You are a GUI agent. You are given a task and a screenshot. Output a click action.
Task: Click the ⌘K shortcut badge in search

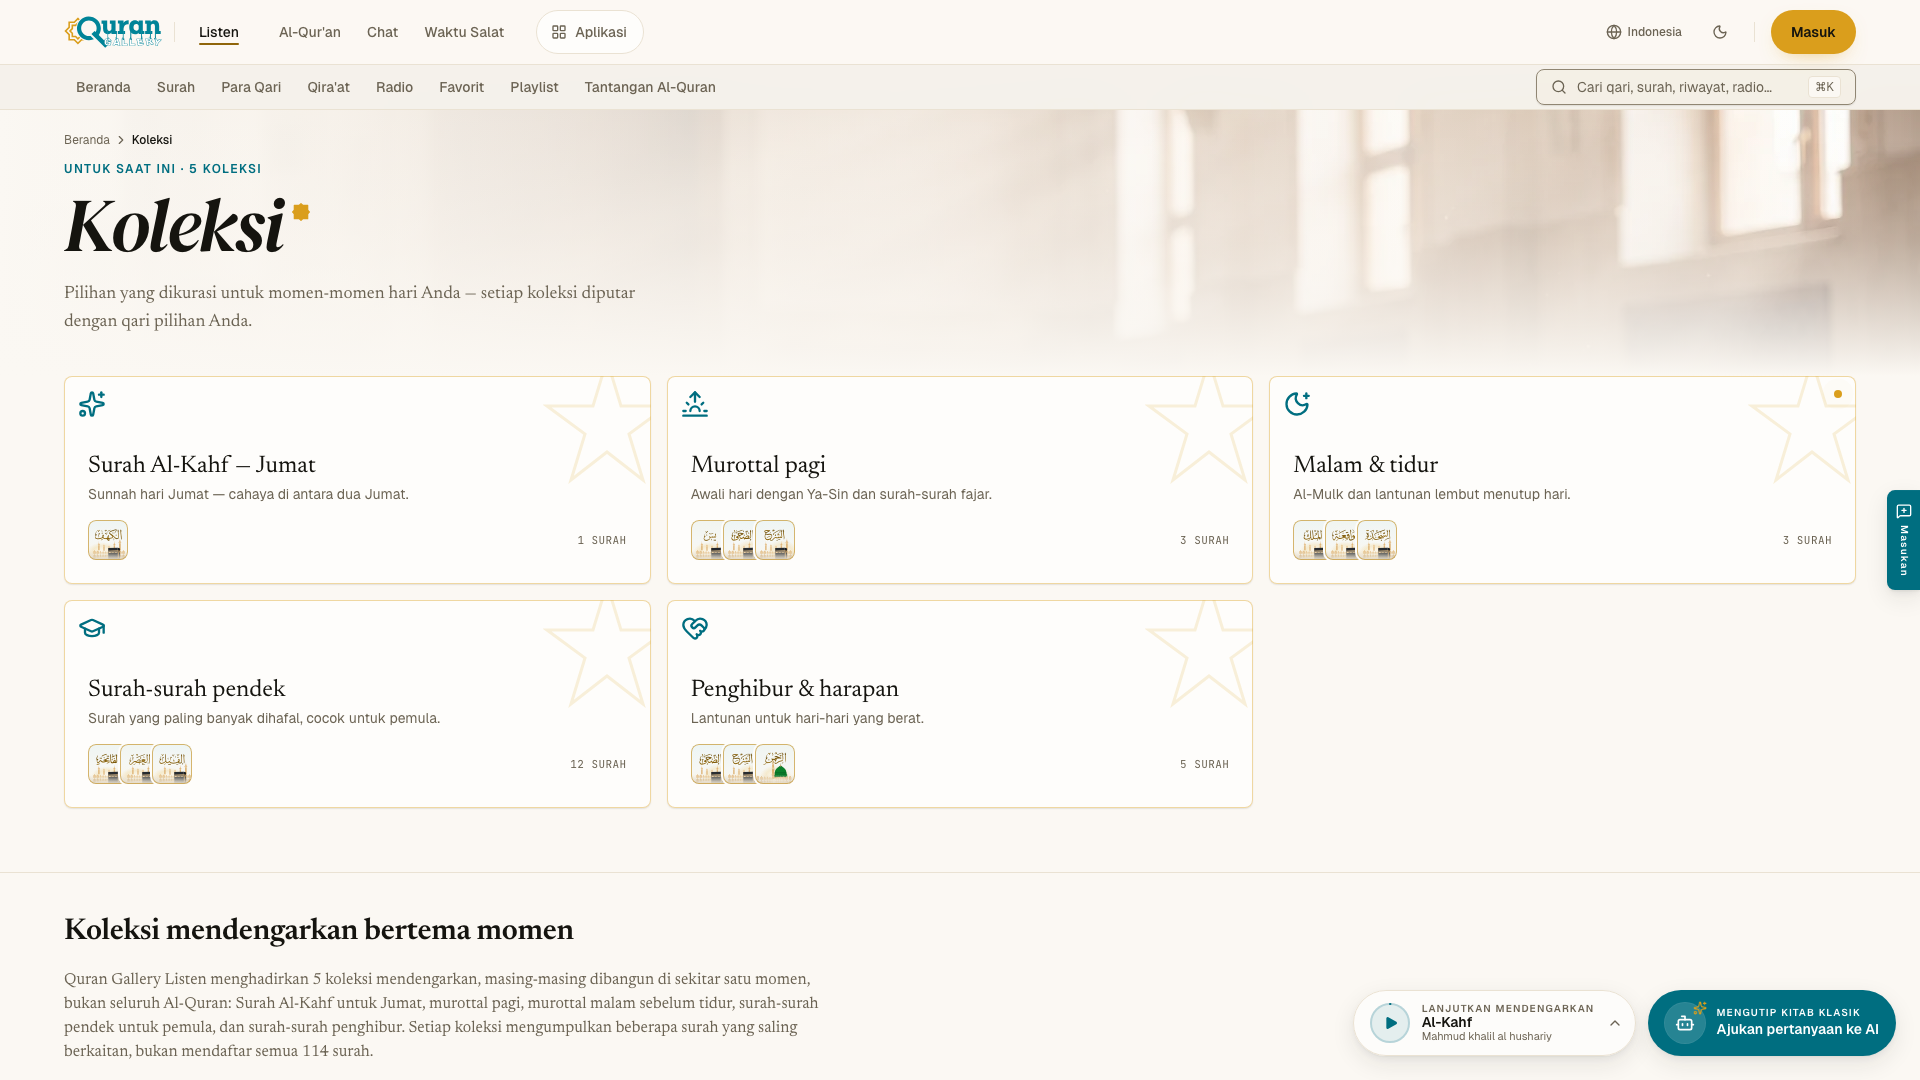[1825, 87]
